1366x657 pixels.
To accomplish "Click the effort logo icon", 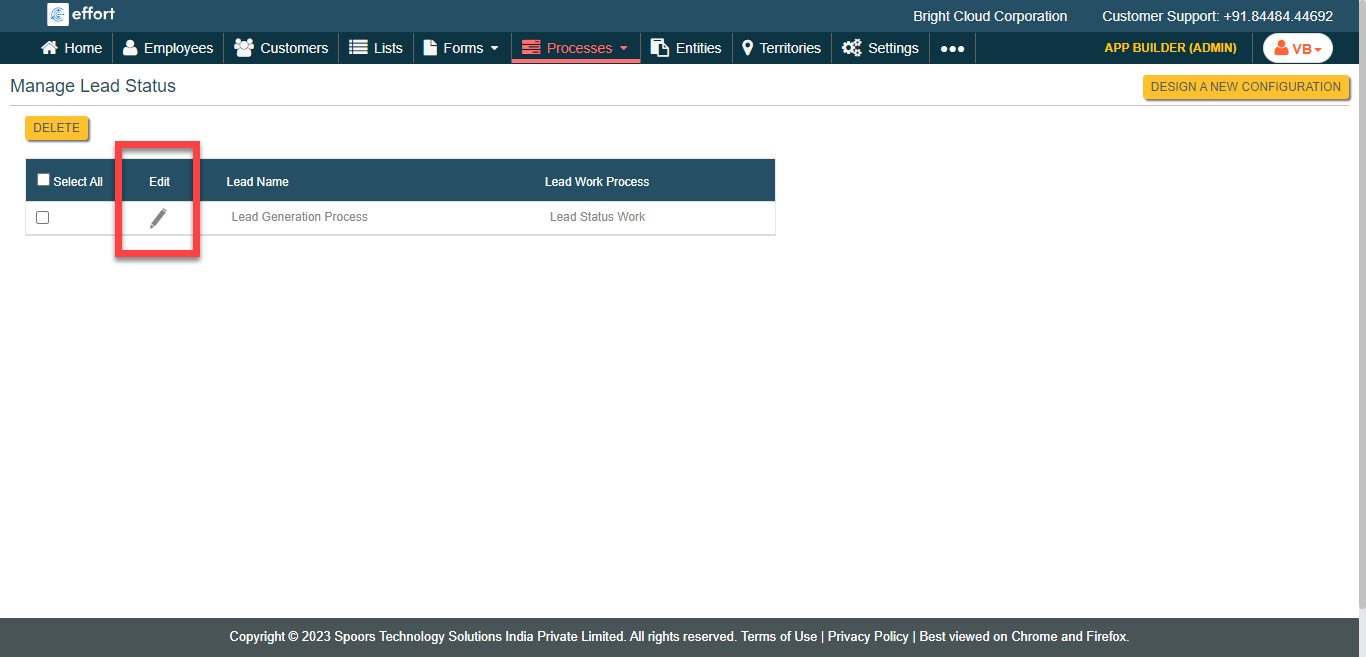I will point(58,14).
